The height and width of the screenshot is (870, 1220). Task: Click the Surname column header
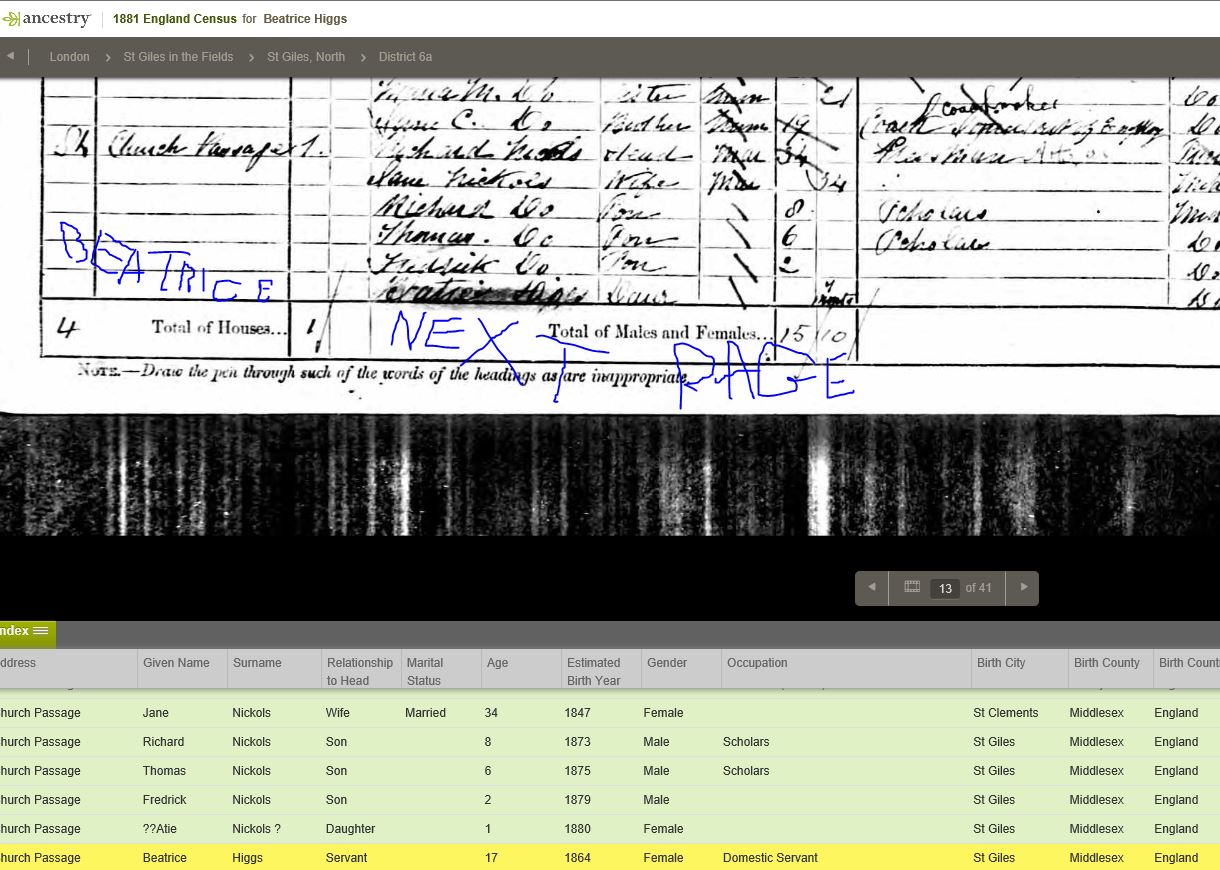257,663
